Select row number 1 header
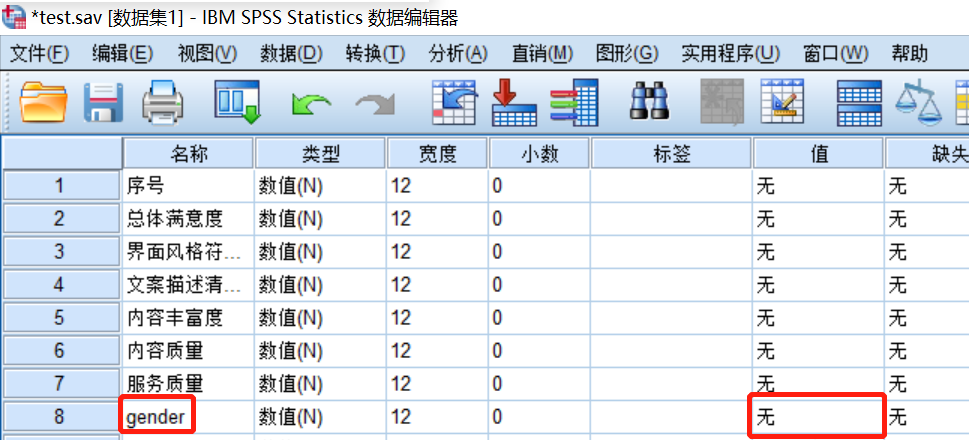This screenshot has width=969, height=440. (61, 185)
